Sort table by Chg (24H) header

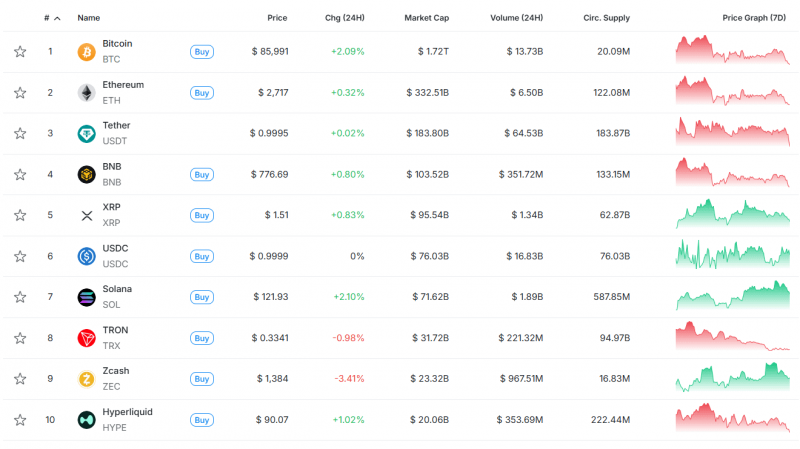point(344,18)
